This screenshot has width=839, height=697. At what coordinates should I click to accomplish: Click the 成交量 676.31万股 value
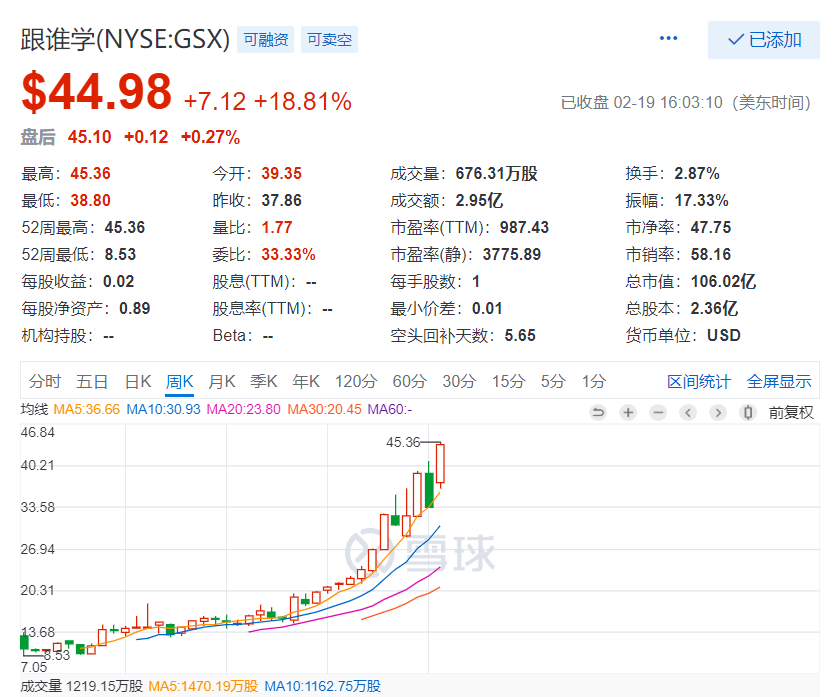click(x=497, y=174)
